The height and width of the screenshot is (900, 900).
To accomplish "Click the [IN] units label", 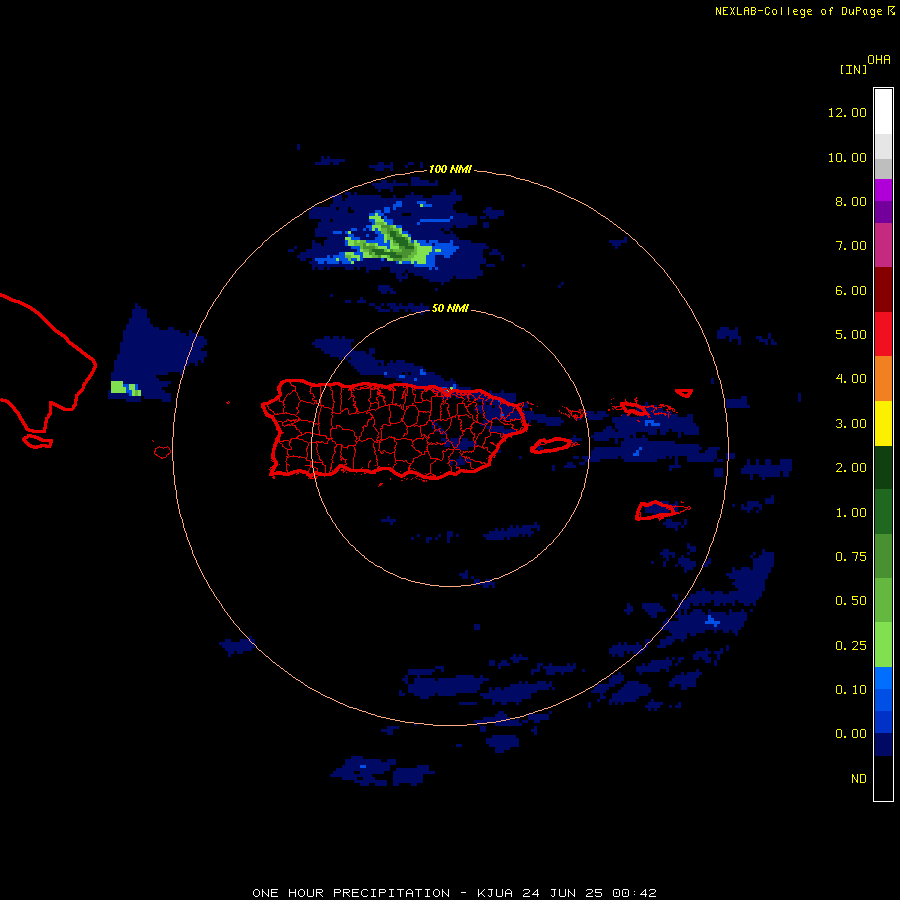I will pyautogui.click(x=853, y=69).
